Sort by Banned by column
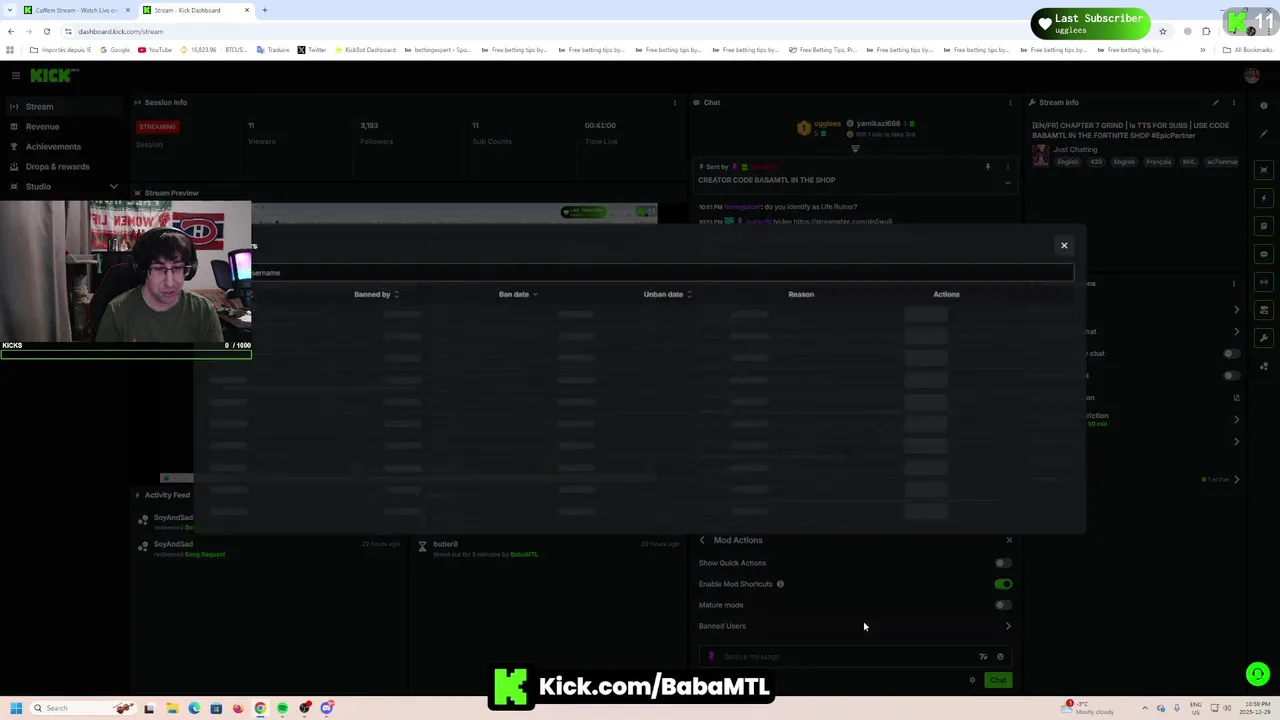1280x720 pixels. 377,294
